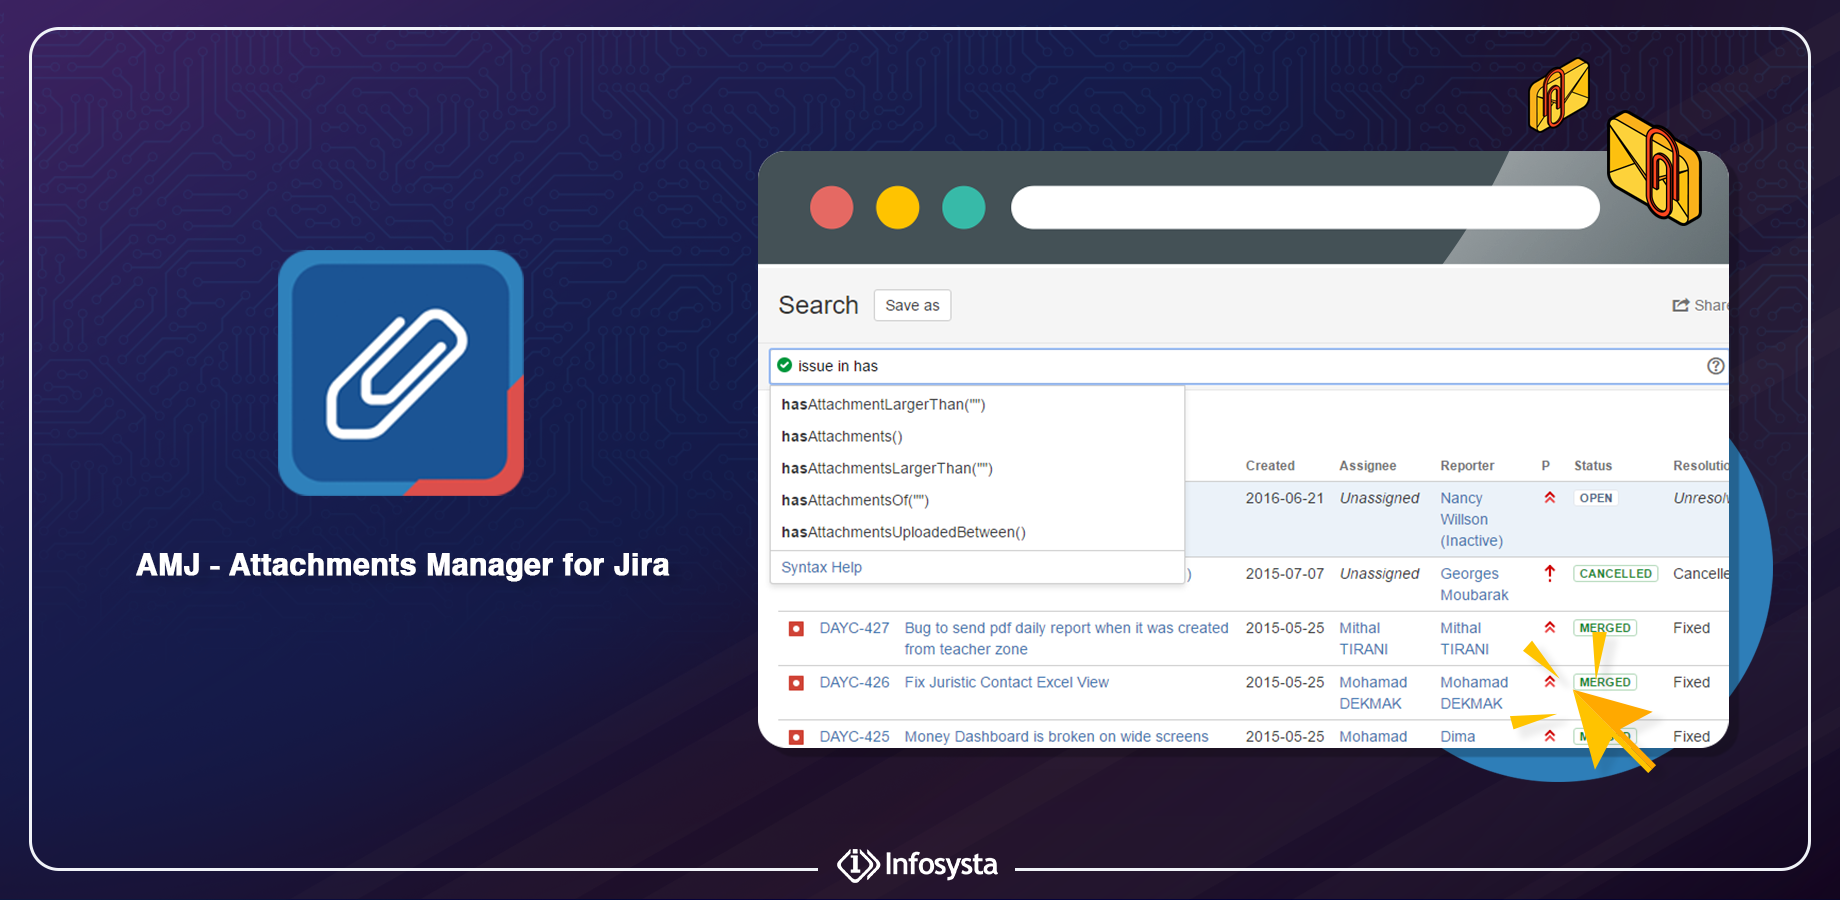Click the browser address bar
The width and height of the screenshot is (1840, 900).
(1305, 207)
